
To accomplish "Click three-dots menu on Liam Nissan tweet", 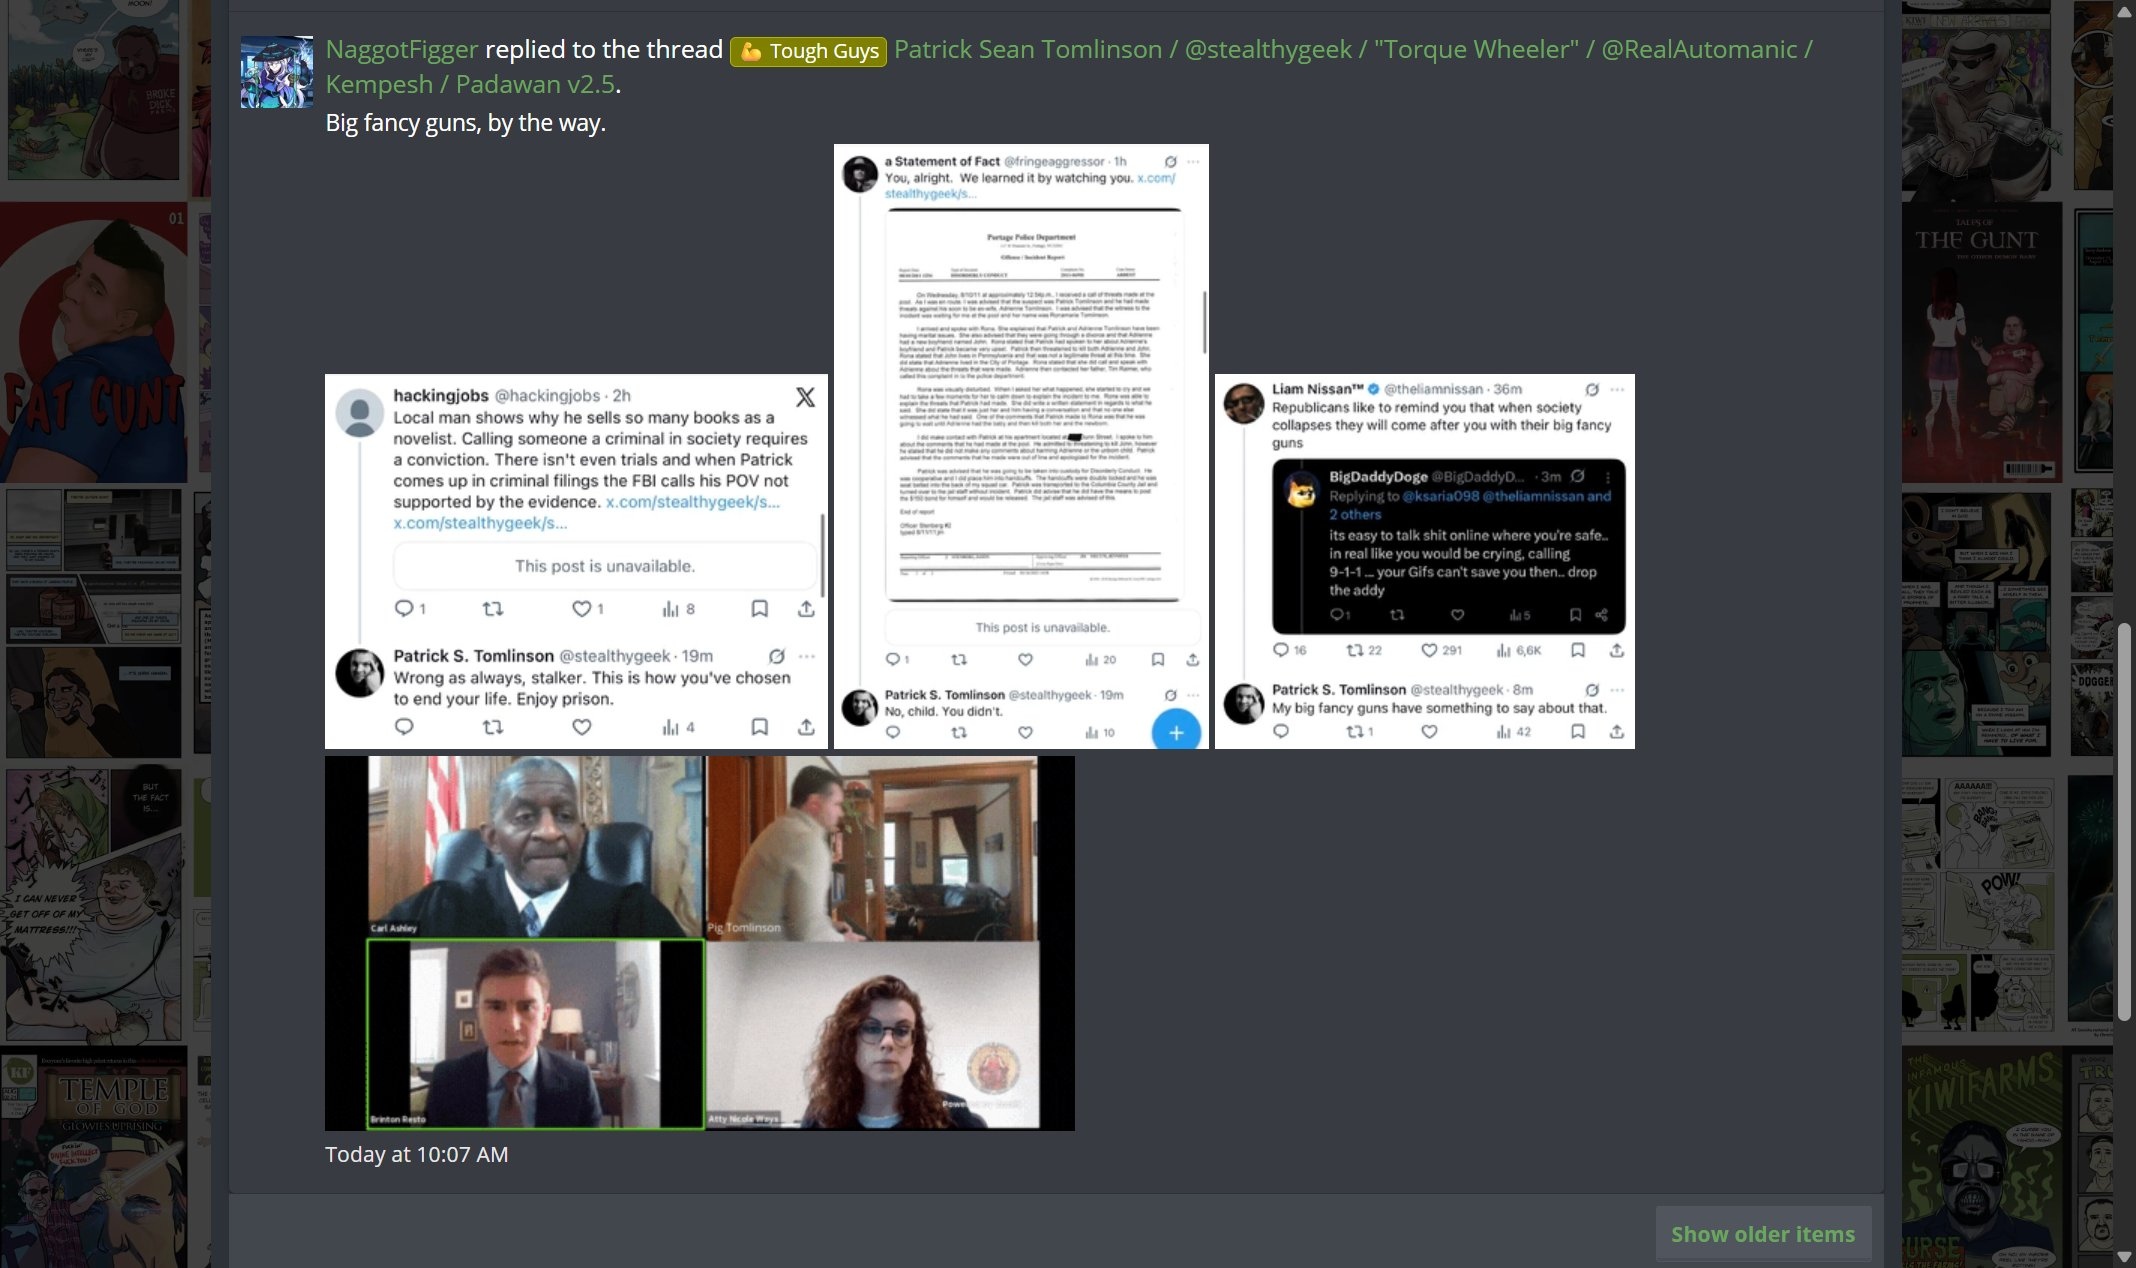I will [1617, 389].
